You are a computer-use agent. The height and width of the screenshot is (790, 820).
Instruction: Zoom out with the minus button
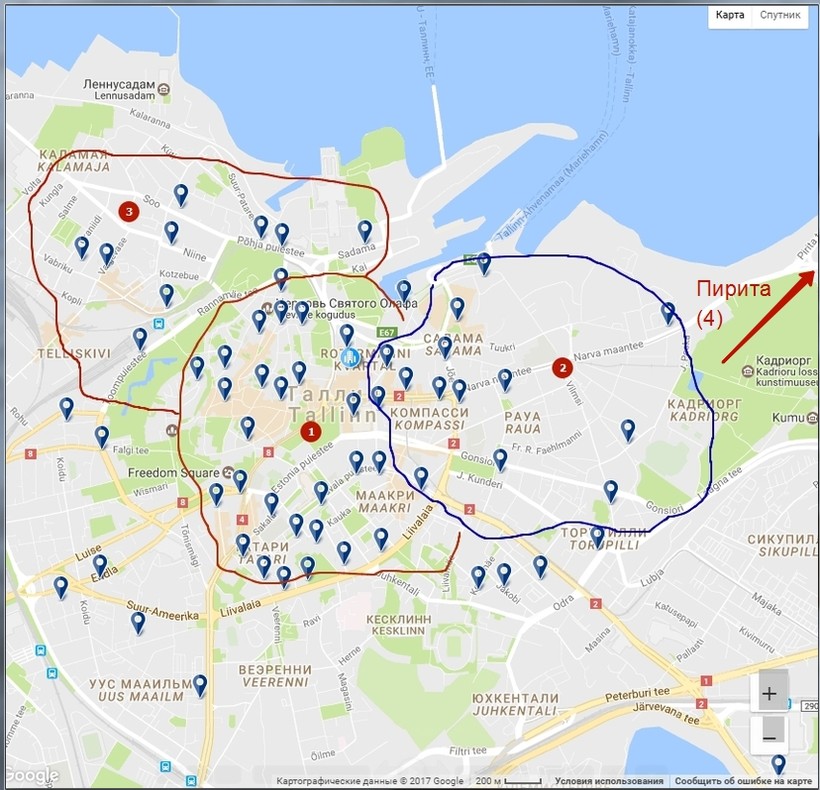click(769, 736)
